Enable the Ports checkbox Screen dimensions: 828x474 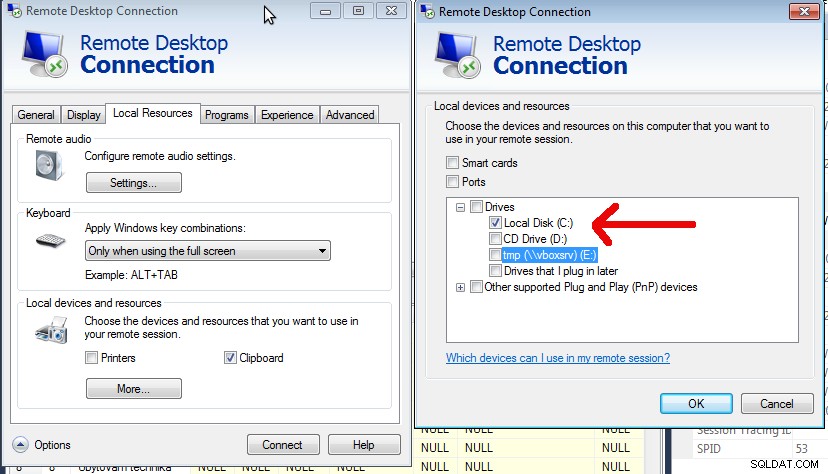(452, 182)
